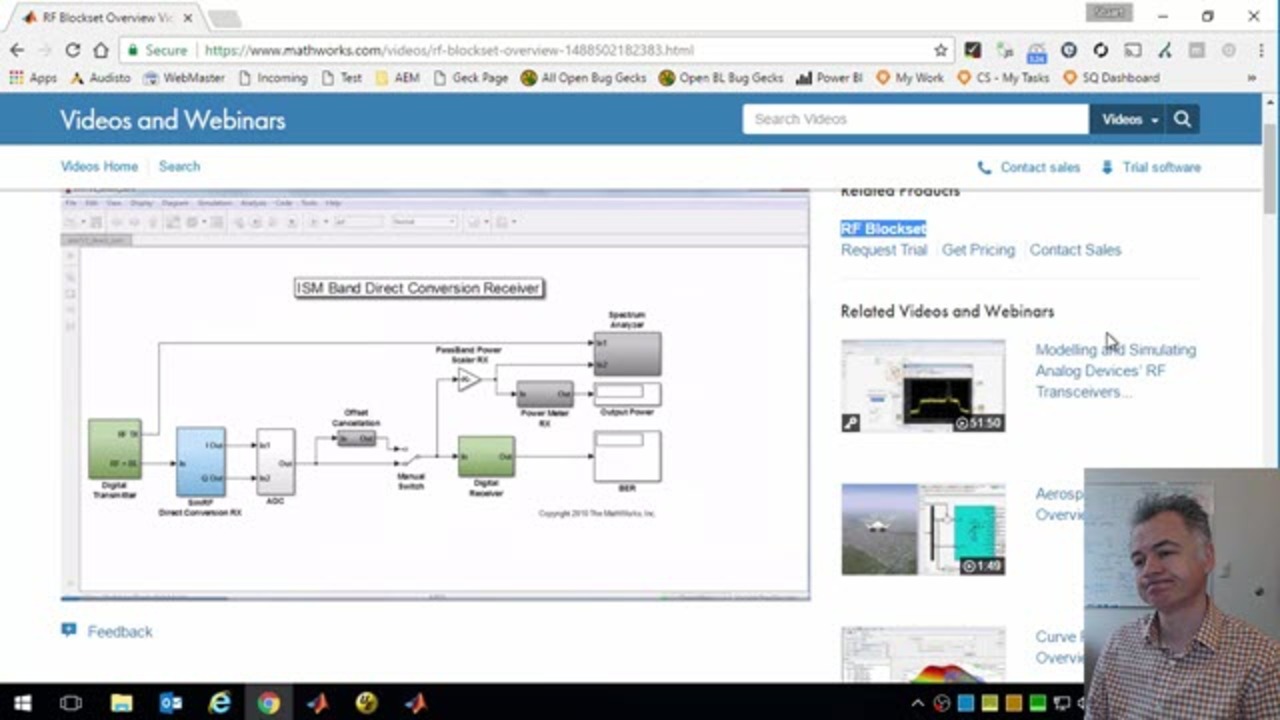Screen dimensions: 1280x720
Task: Click the video search magnifier icon
Action: [x=1182, y=119]
